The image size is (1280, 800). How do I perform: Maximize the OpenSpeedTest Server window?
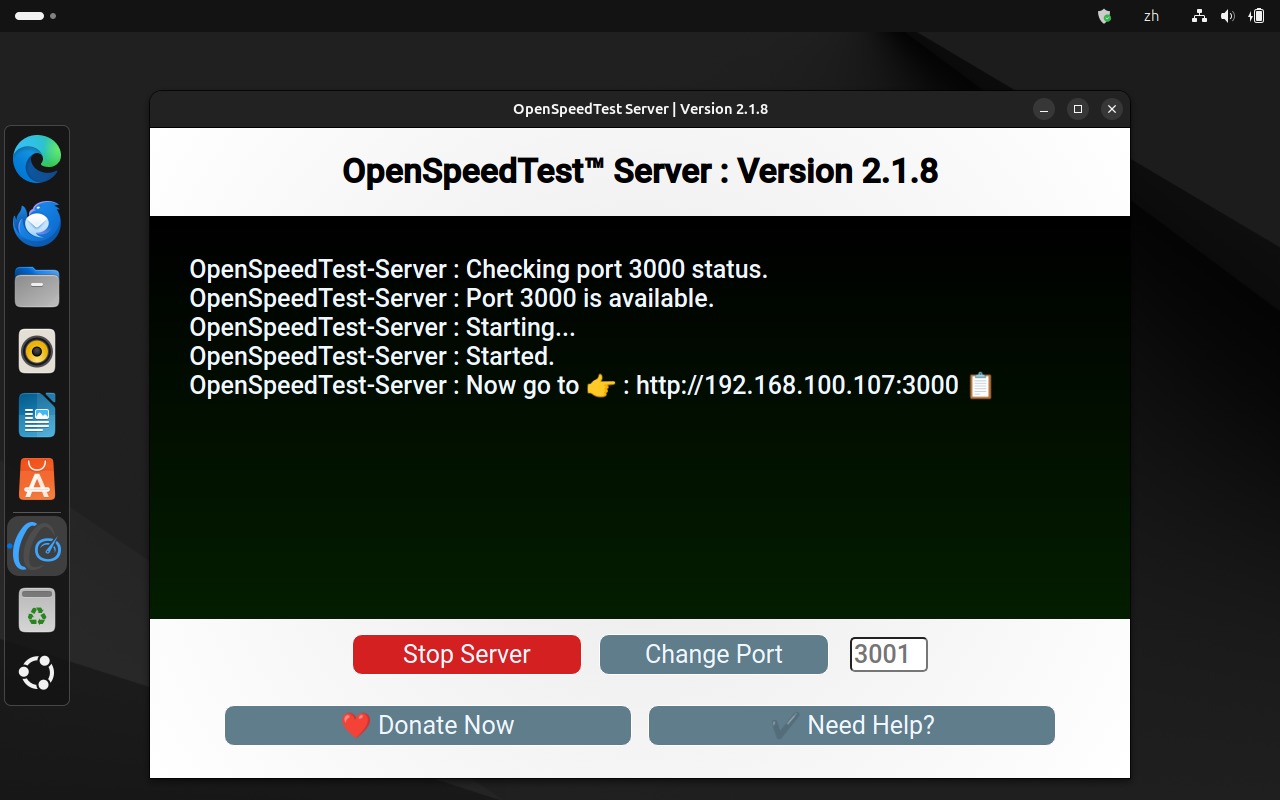pos(1077,109)
